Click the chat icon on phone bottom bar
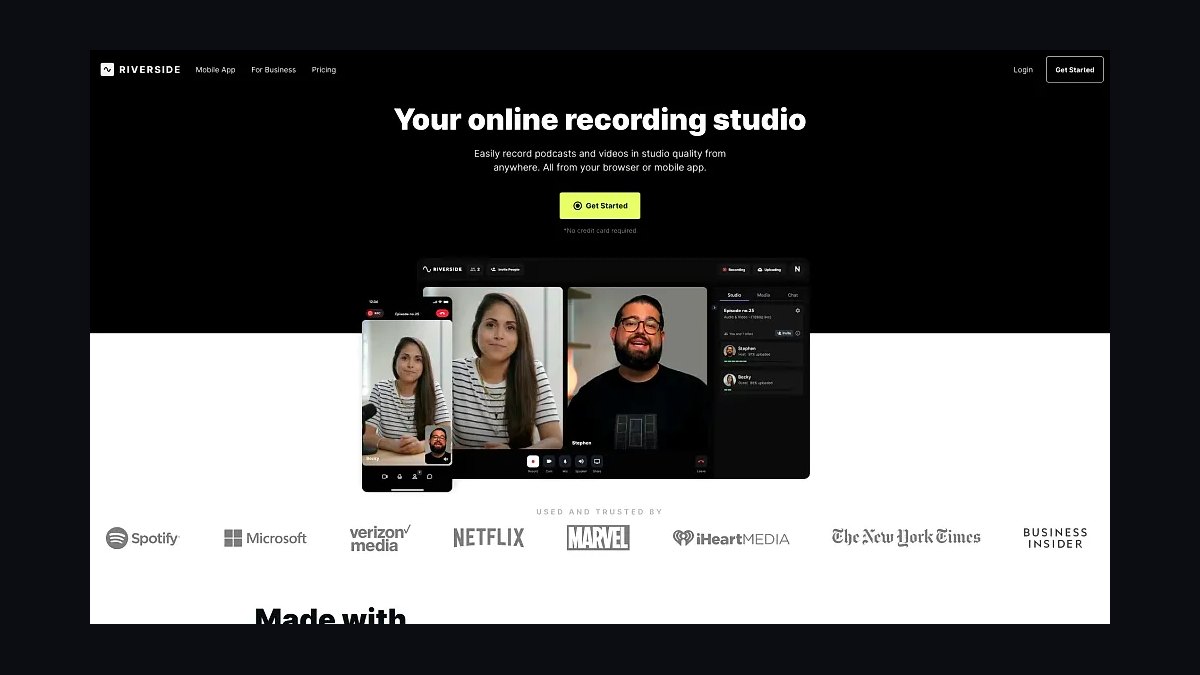 pyautogui.click(x=429, y=476)
